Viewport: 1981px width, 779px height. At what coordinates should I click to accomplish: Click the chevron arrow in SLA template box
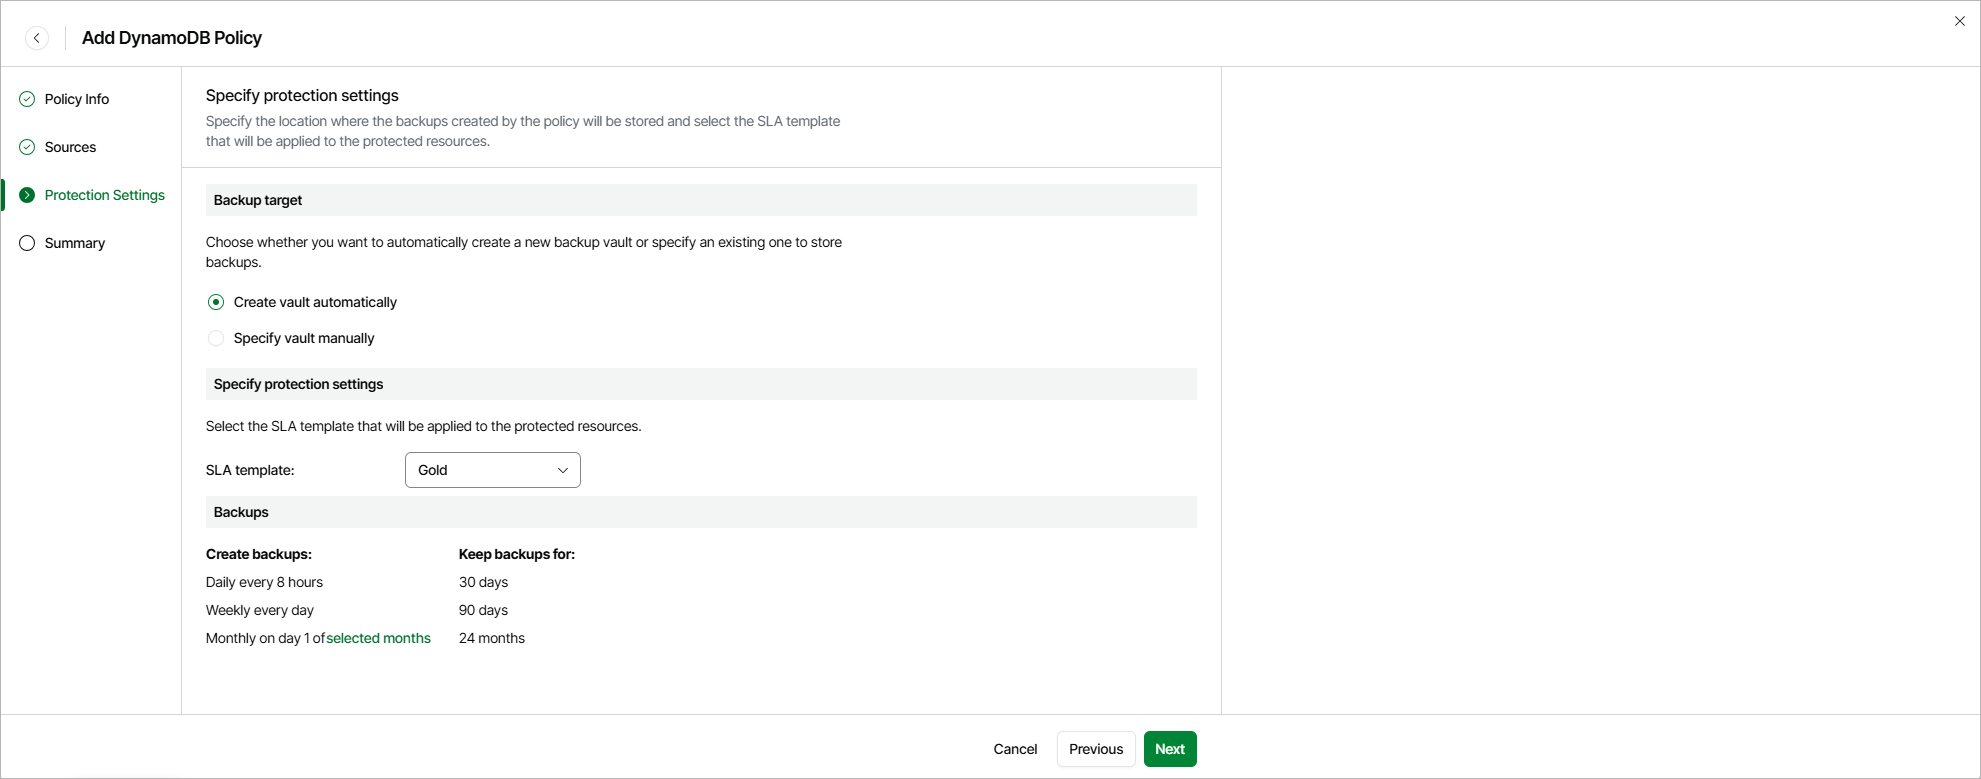pos(563,470)
